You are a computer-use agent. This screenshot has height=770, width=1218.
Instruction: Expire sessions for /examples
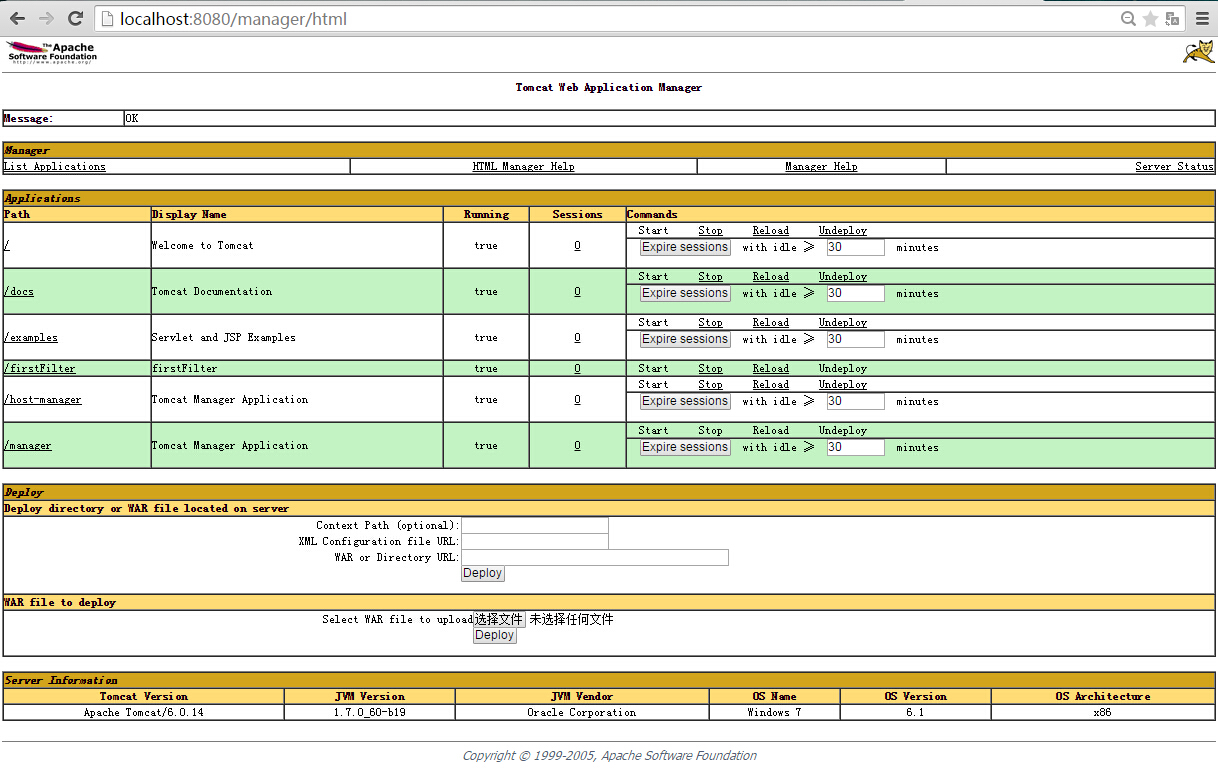[685, 339]
